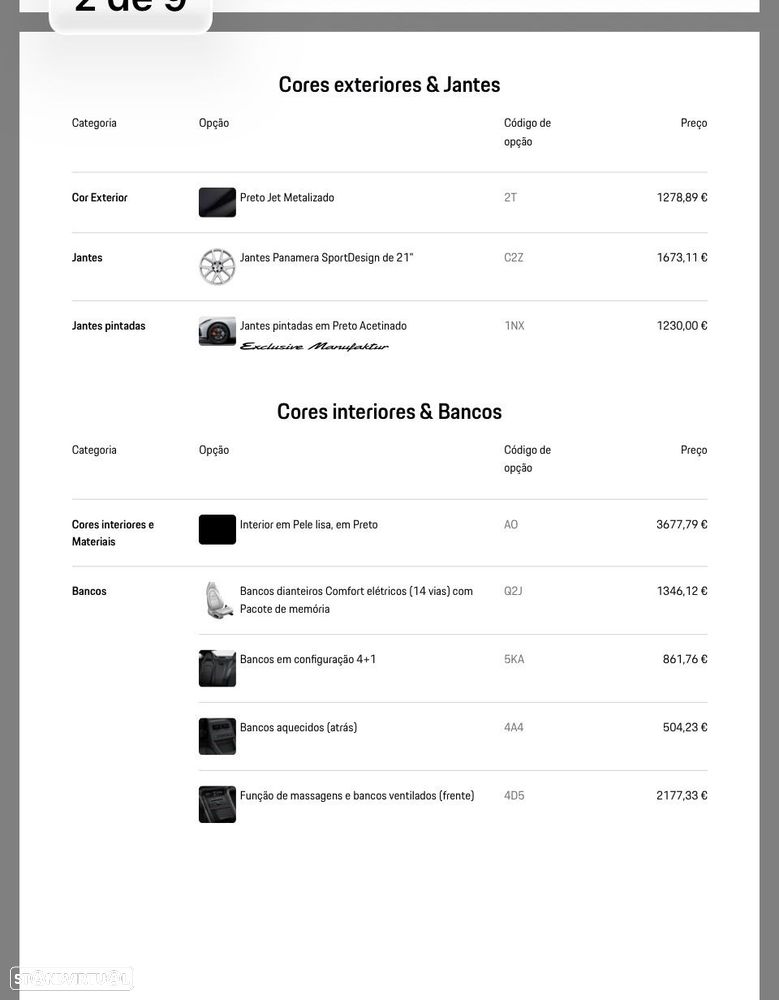Open the 4+1 seat configuration thumbnail
The width and height of the screenshot is (779, 1000).
(x=217, y=668)
